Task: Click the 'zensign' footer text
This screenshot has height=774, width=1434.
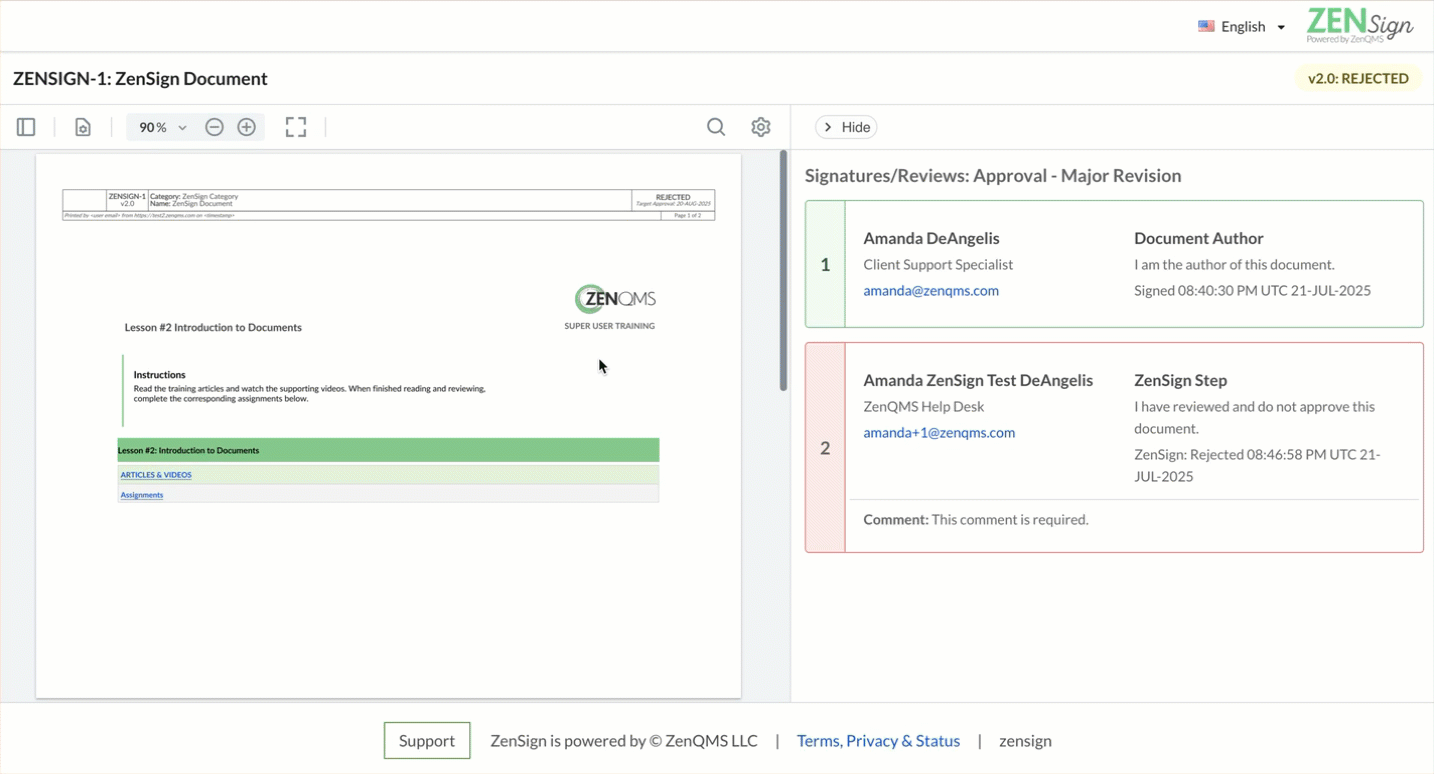Action: tap(1025, 741)
